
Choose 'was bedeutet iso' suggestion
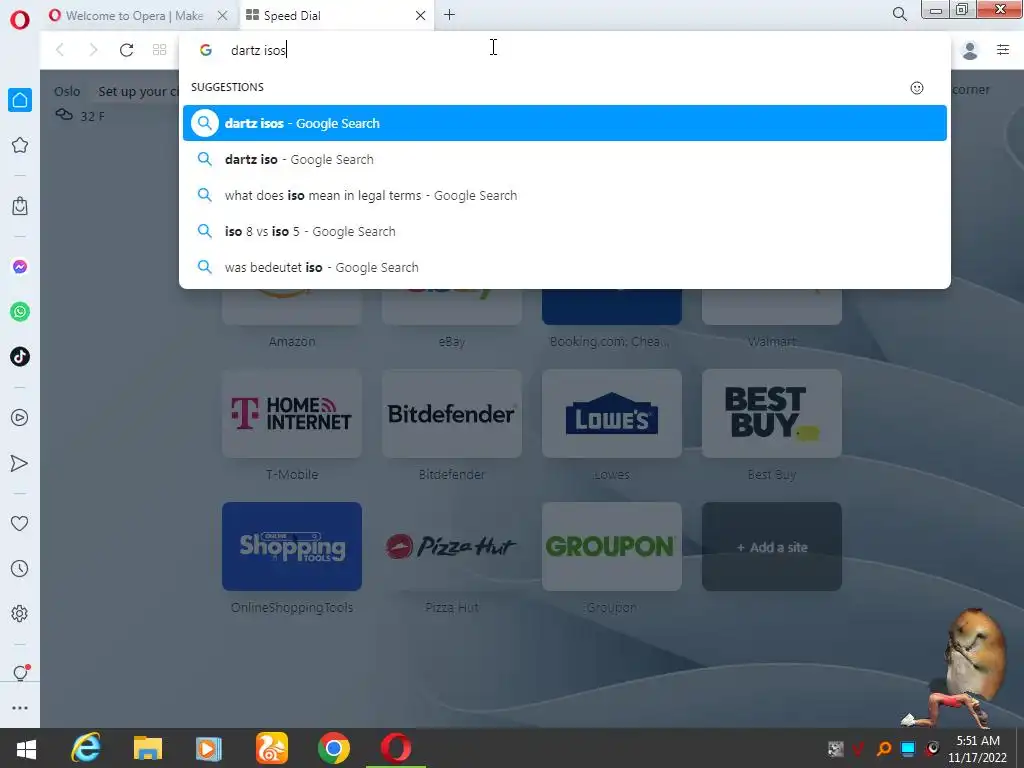[564, 266]
